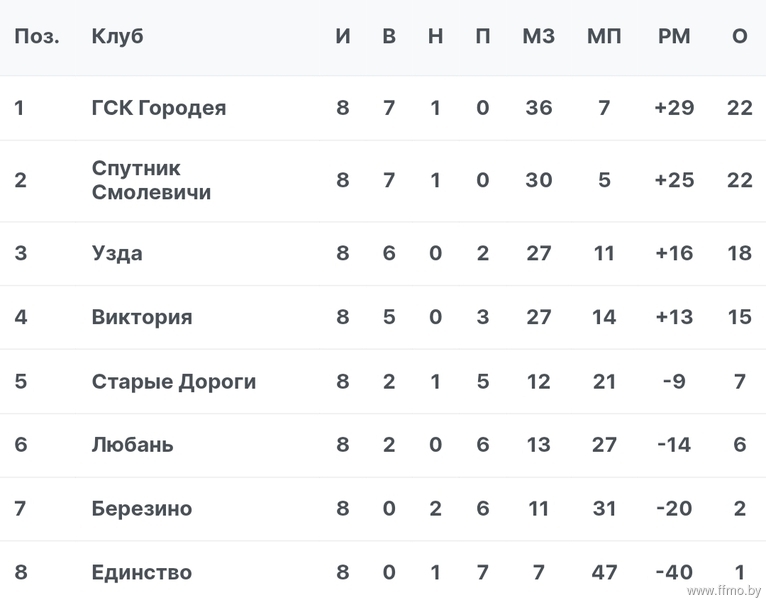This screenshot has width=766, height=600.
Task: Click the Клуб column header
Action: pyautogui.click(x=117, y=36)
